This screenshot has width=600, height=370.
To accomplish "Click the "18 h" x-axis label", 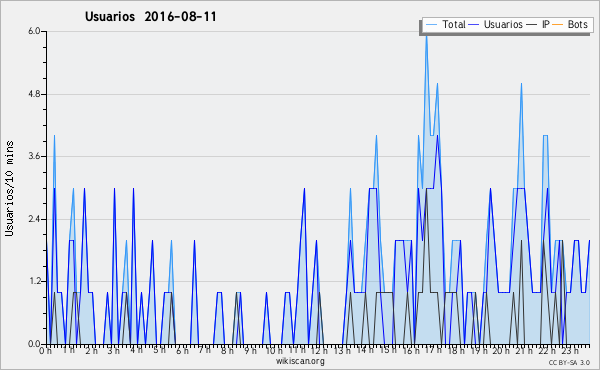I will point(456,350).
